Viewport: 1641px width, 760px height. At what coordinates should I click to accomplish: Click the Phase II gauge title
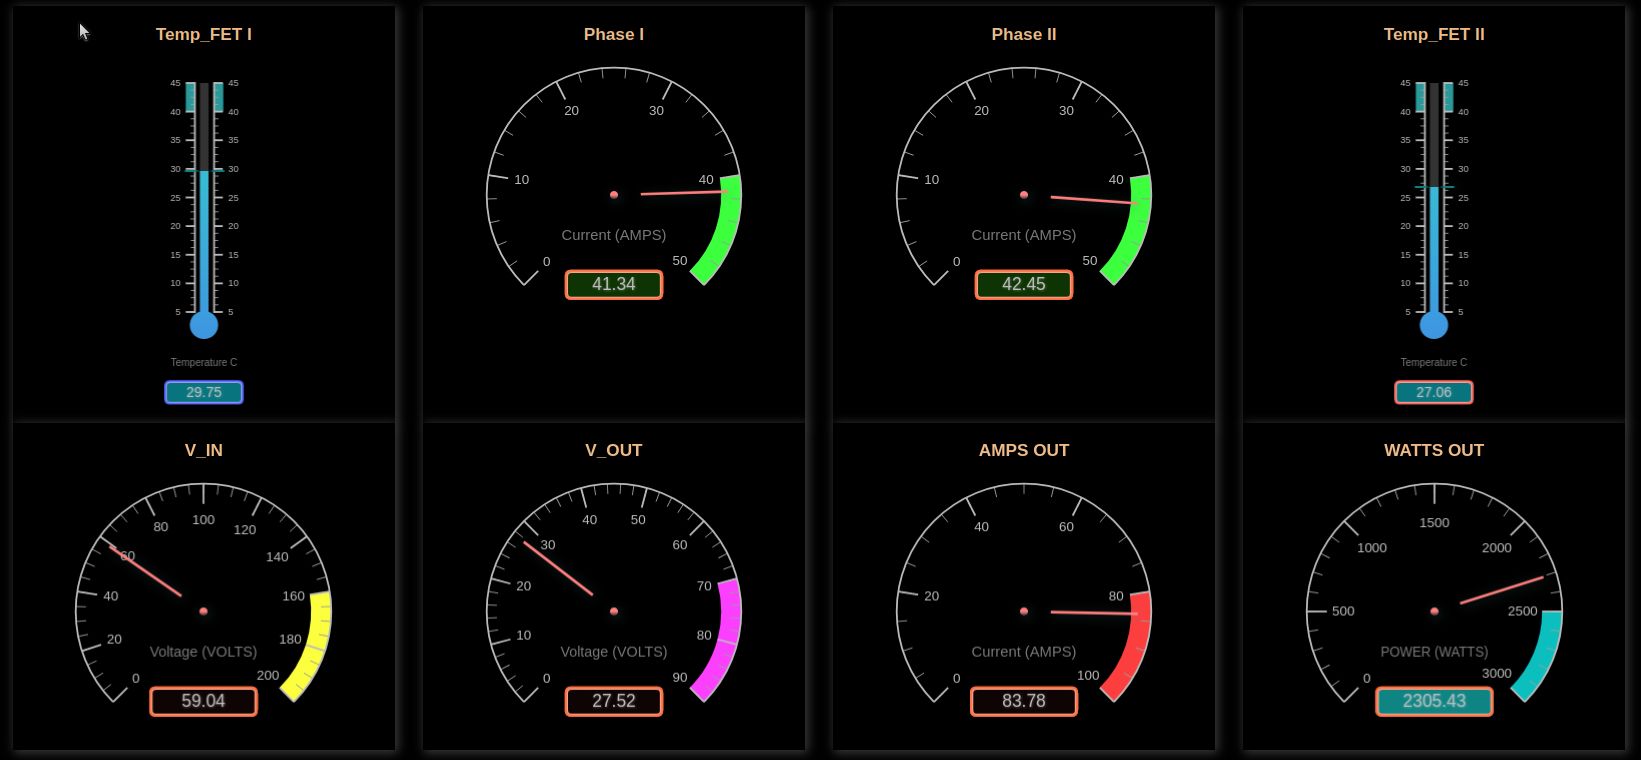(1024, 34)
